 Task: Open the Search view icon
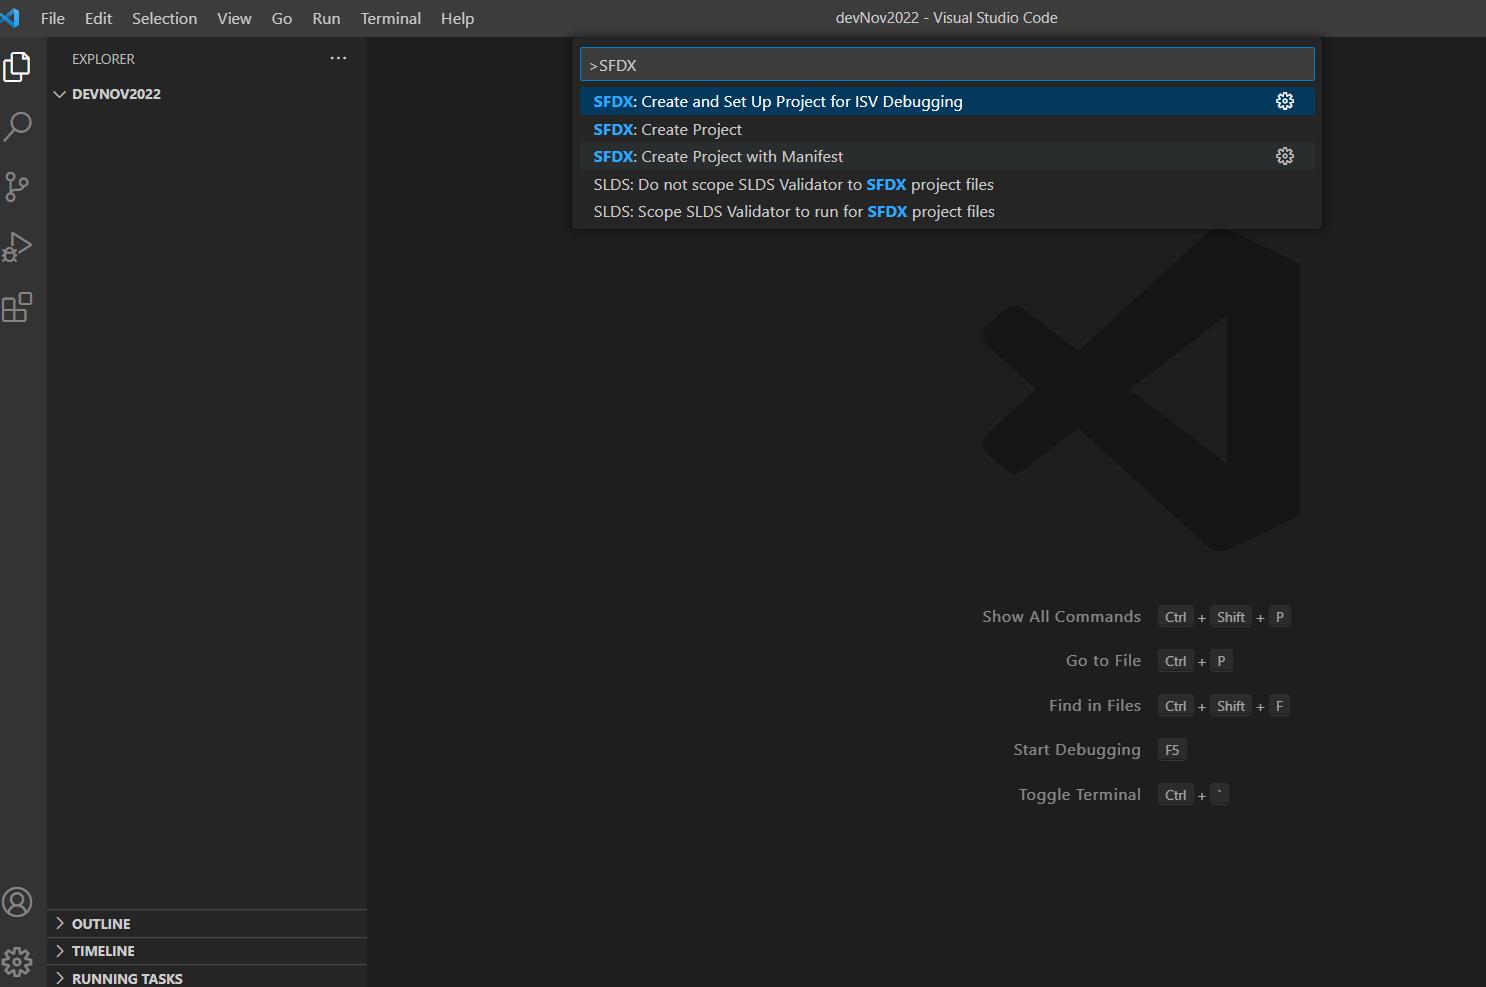point(17,127)
